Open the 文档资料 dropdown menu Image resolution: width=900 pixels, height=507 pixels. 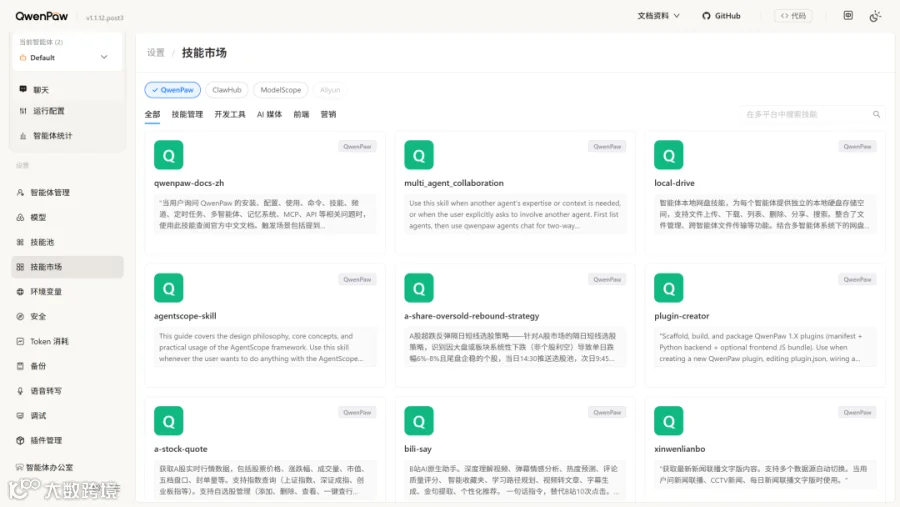pyautogui.click(x=658, y=16)
